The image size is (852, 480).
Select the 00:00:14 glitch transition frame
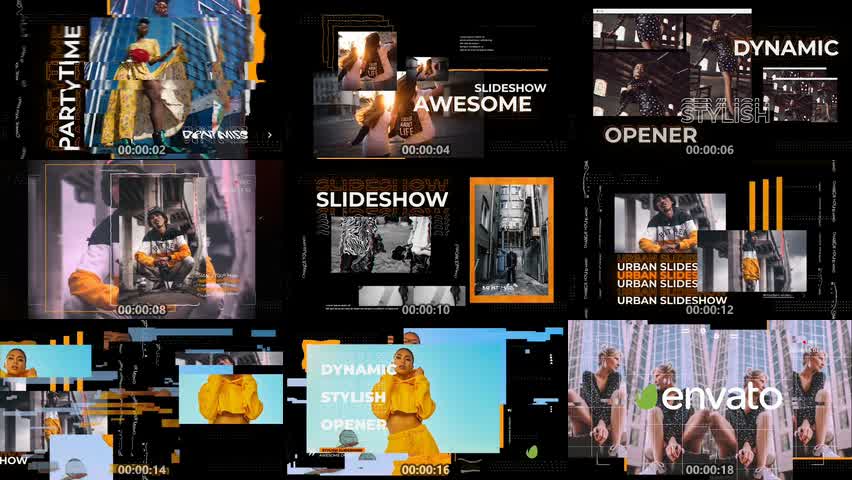click(x=142, y=400)
